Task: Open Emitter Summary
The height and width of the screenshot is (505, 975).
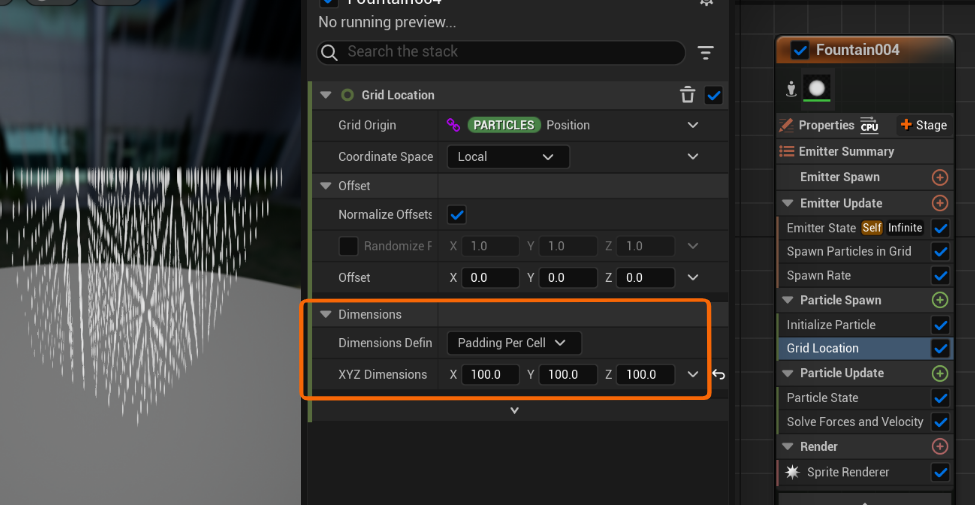Action: tap(846, 151)
